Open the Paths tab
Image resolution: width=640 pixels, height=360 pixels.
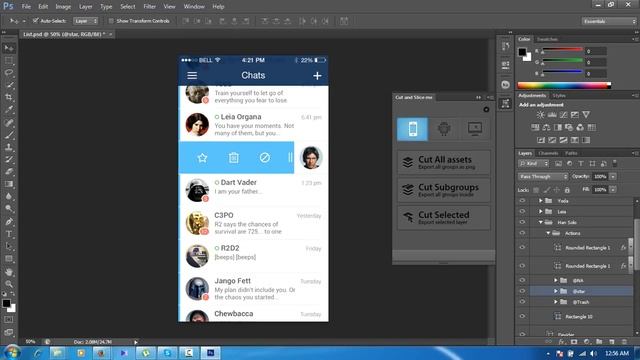tap(571, 153)
